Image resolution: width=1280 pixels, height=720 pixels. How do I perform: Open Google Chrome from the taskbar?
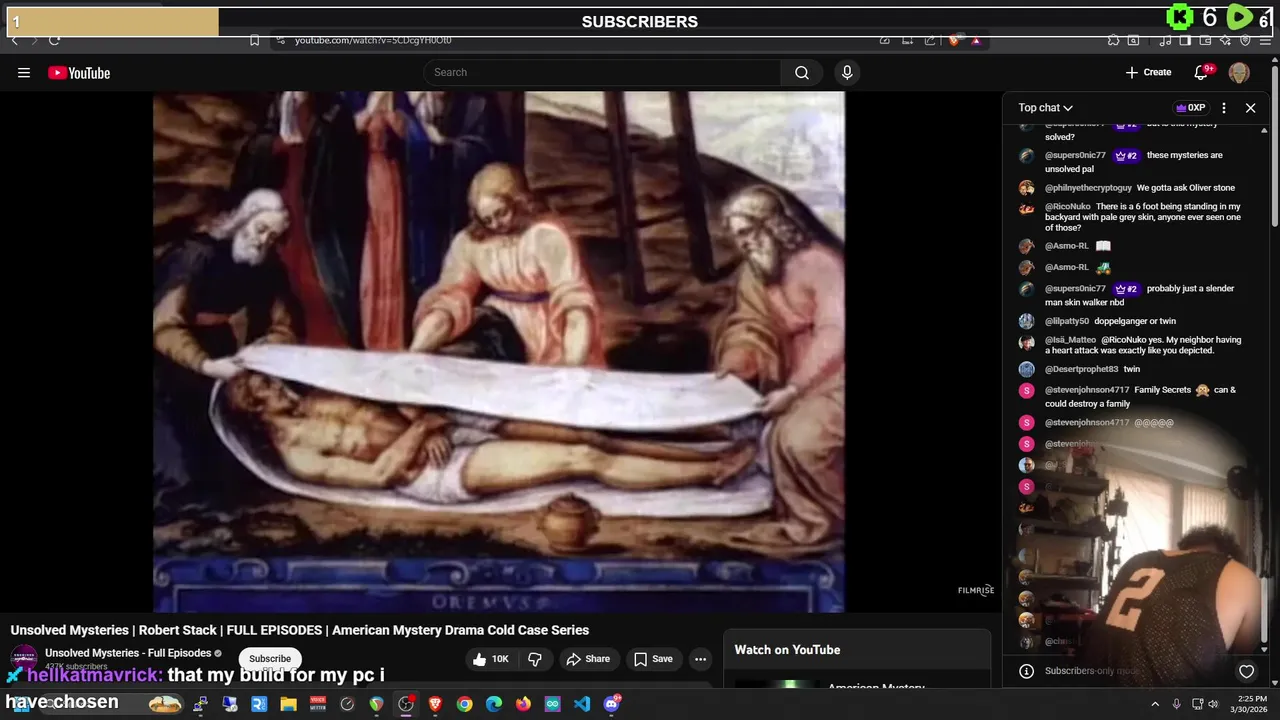464,704
